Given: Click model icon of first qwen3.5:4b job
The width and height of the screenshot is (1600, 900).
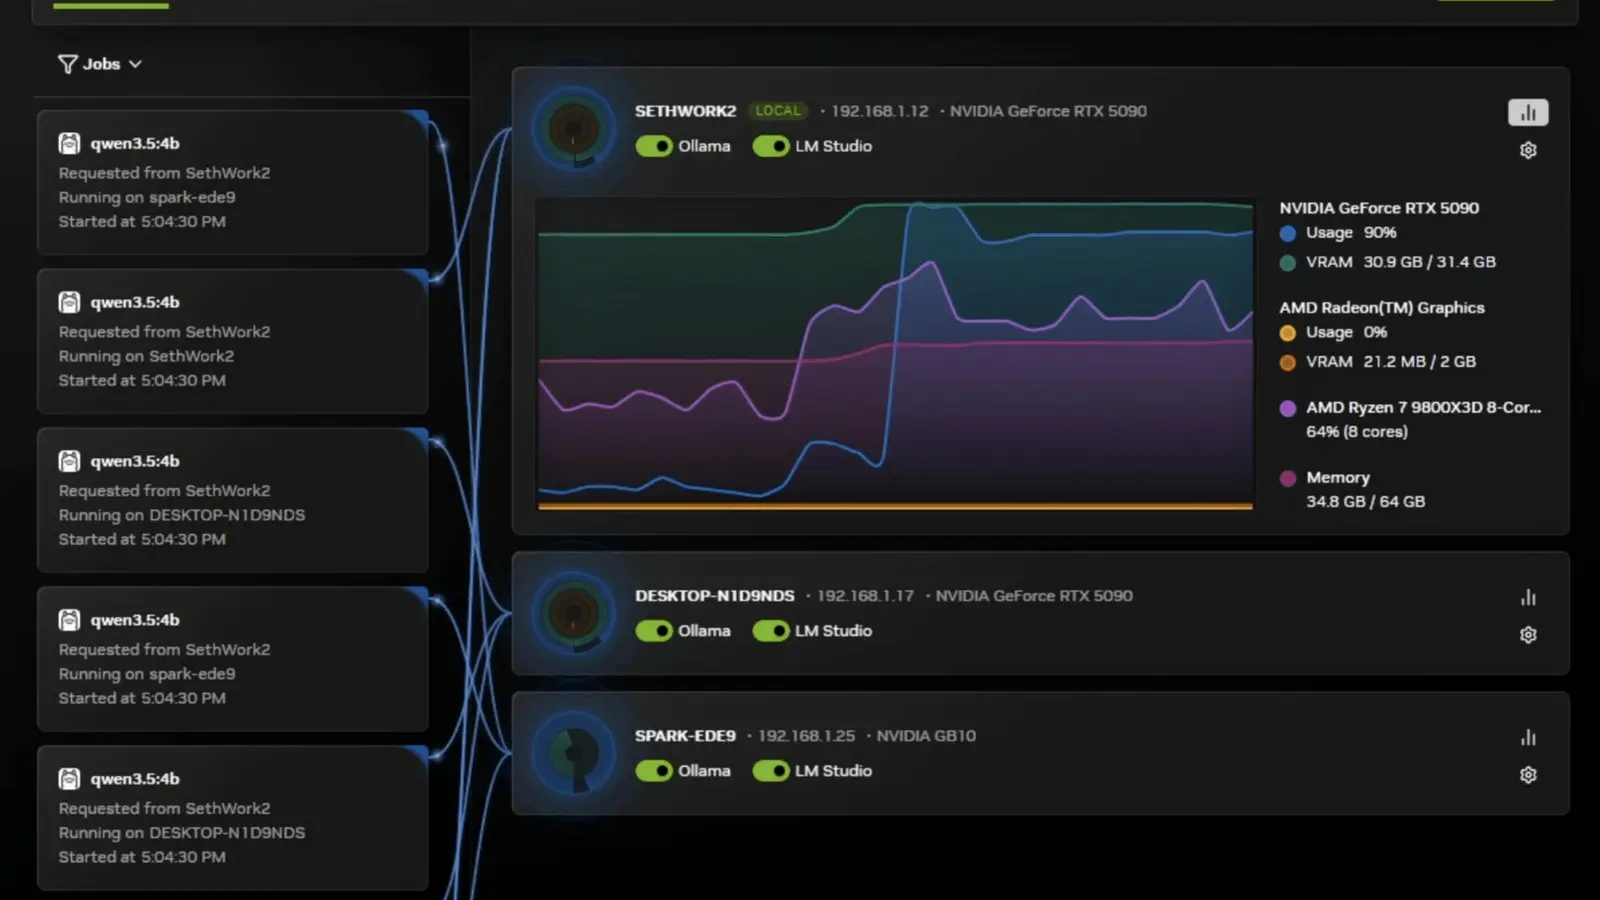Looking at the screenshot, I should [x=69, y=143].
